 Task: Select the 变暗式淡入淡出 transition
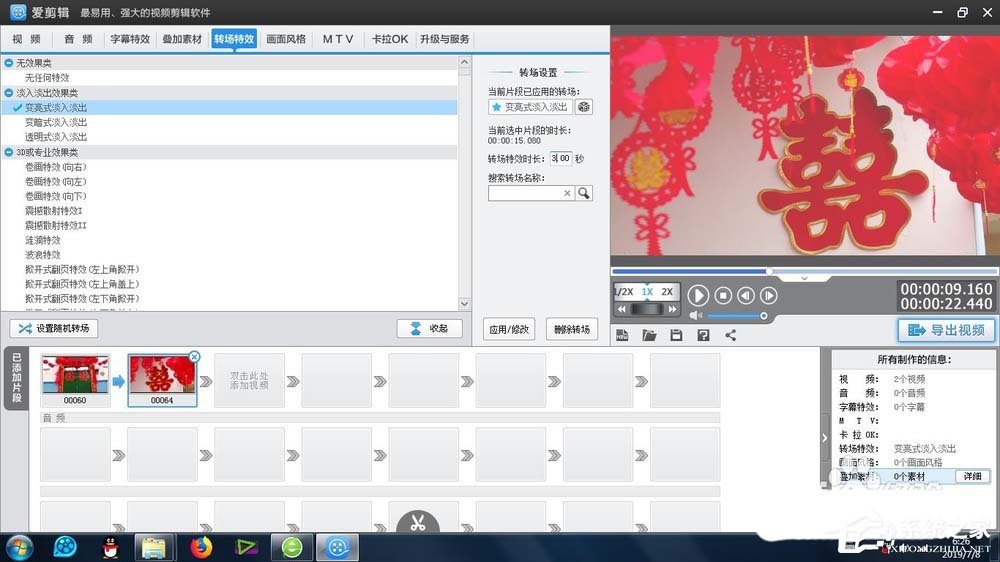56,122
